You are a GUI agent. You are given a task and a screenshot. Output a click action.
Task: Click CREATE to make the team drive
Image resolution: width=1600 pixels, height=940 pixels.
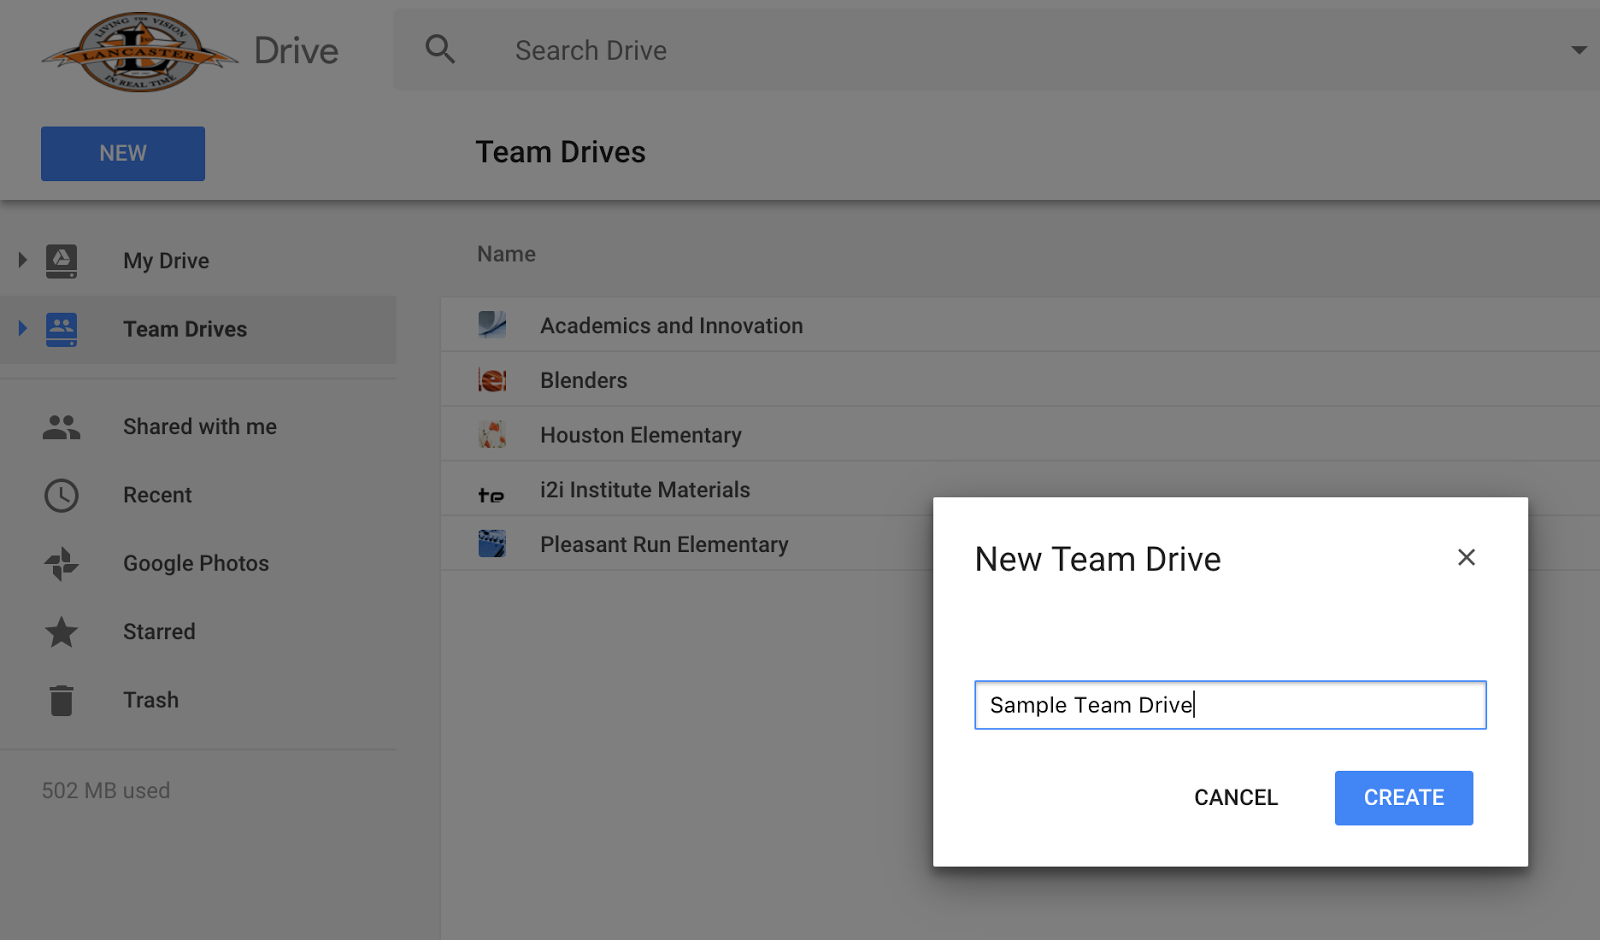pyautogui.click(x=1404, y=798)
